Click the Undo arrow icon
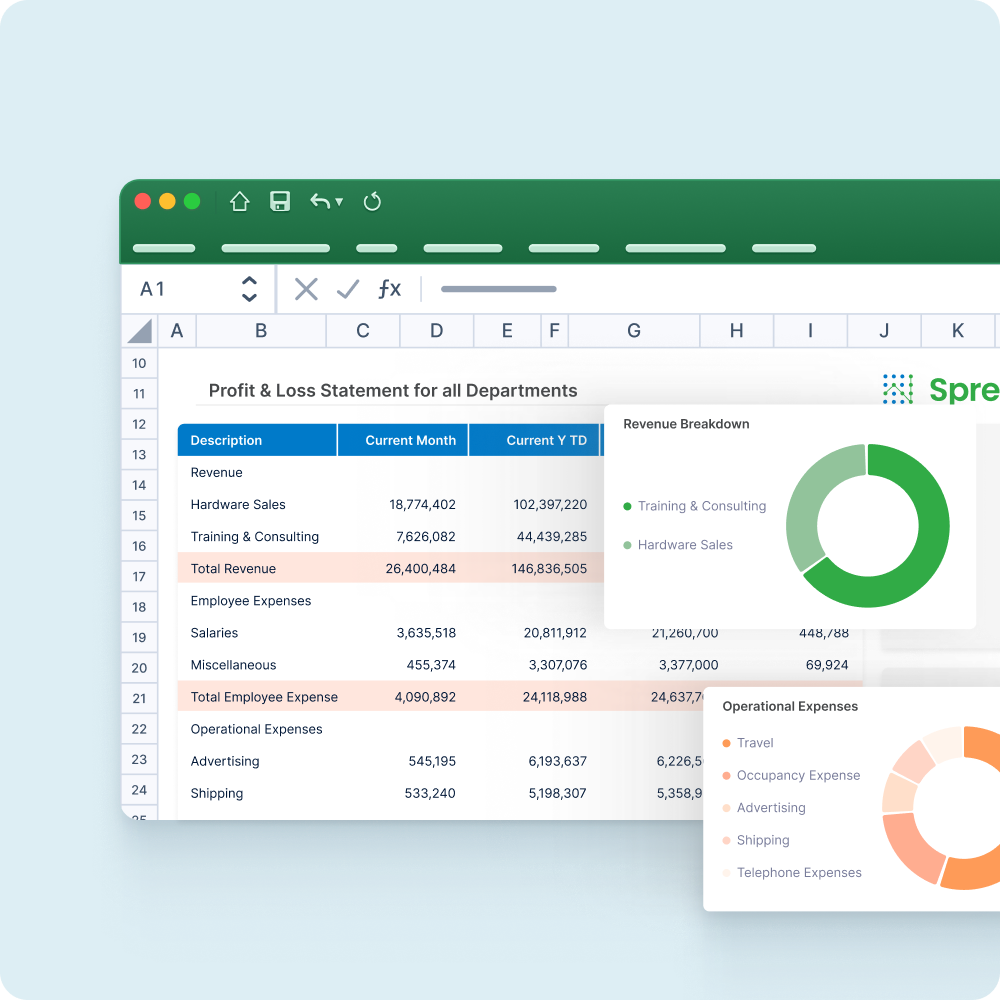The height and width of the screenshot is (1000, 1000). coord(319,201)
